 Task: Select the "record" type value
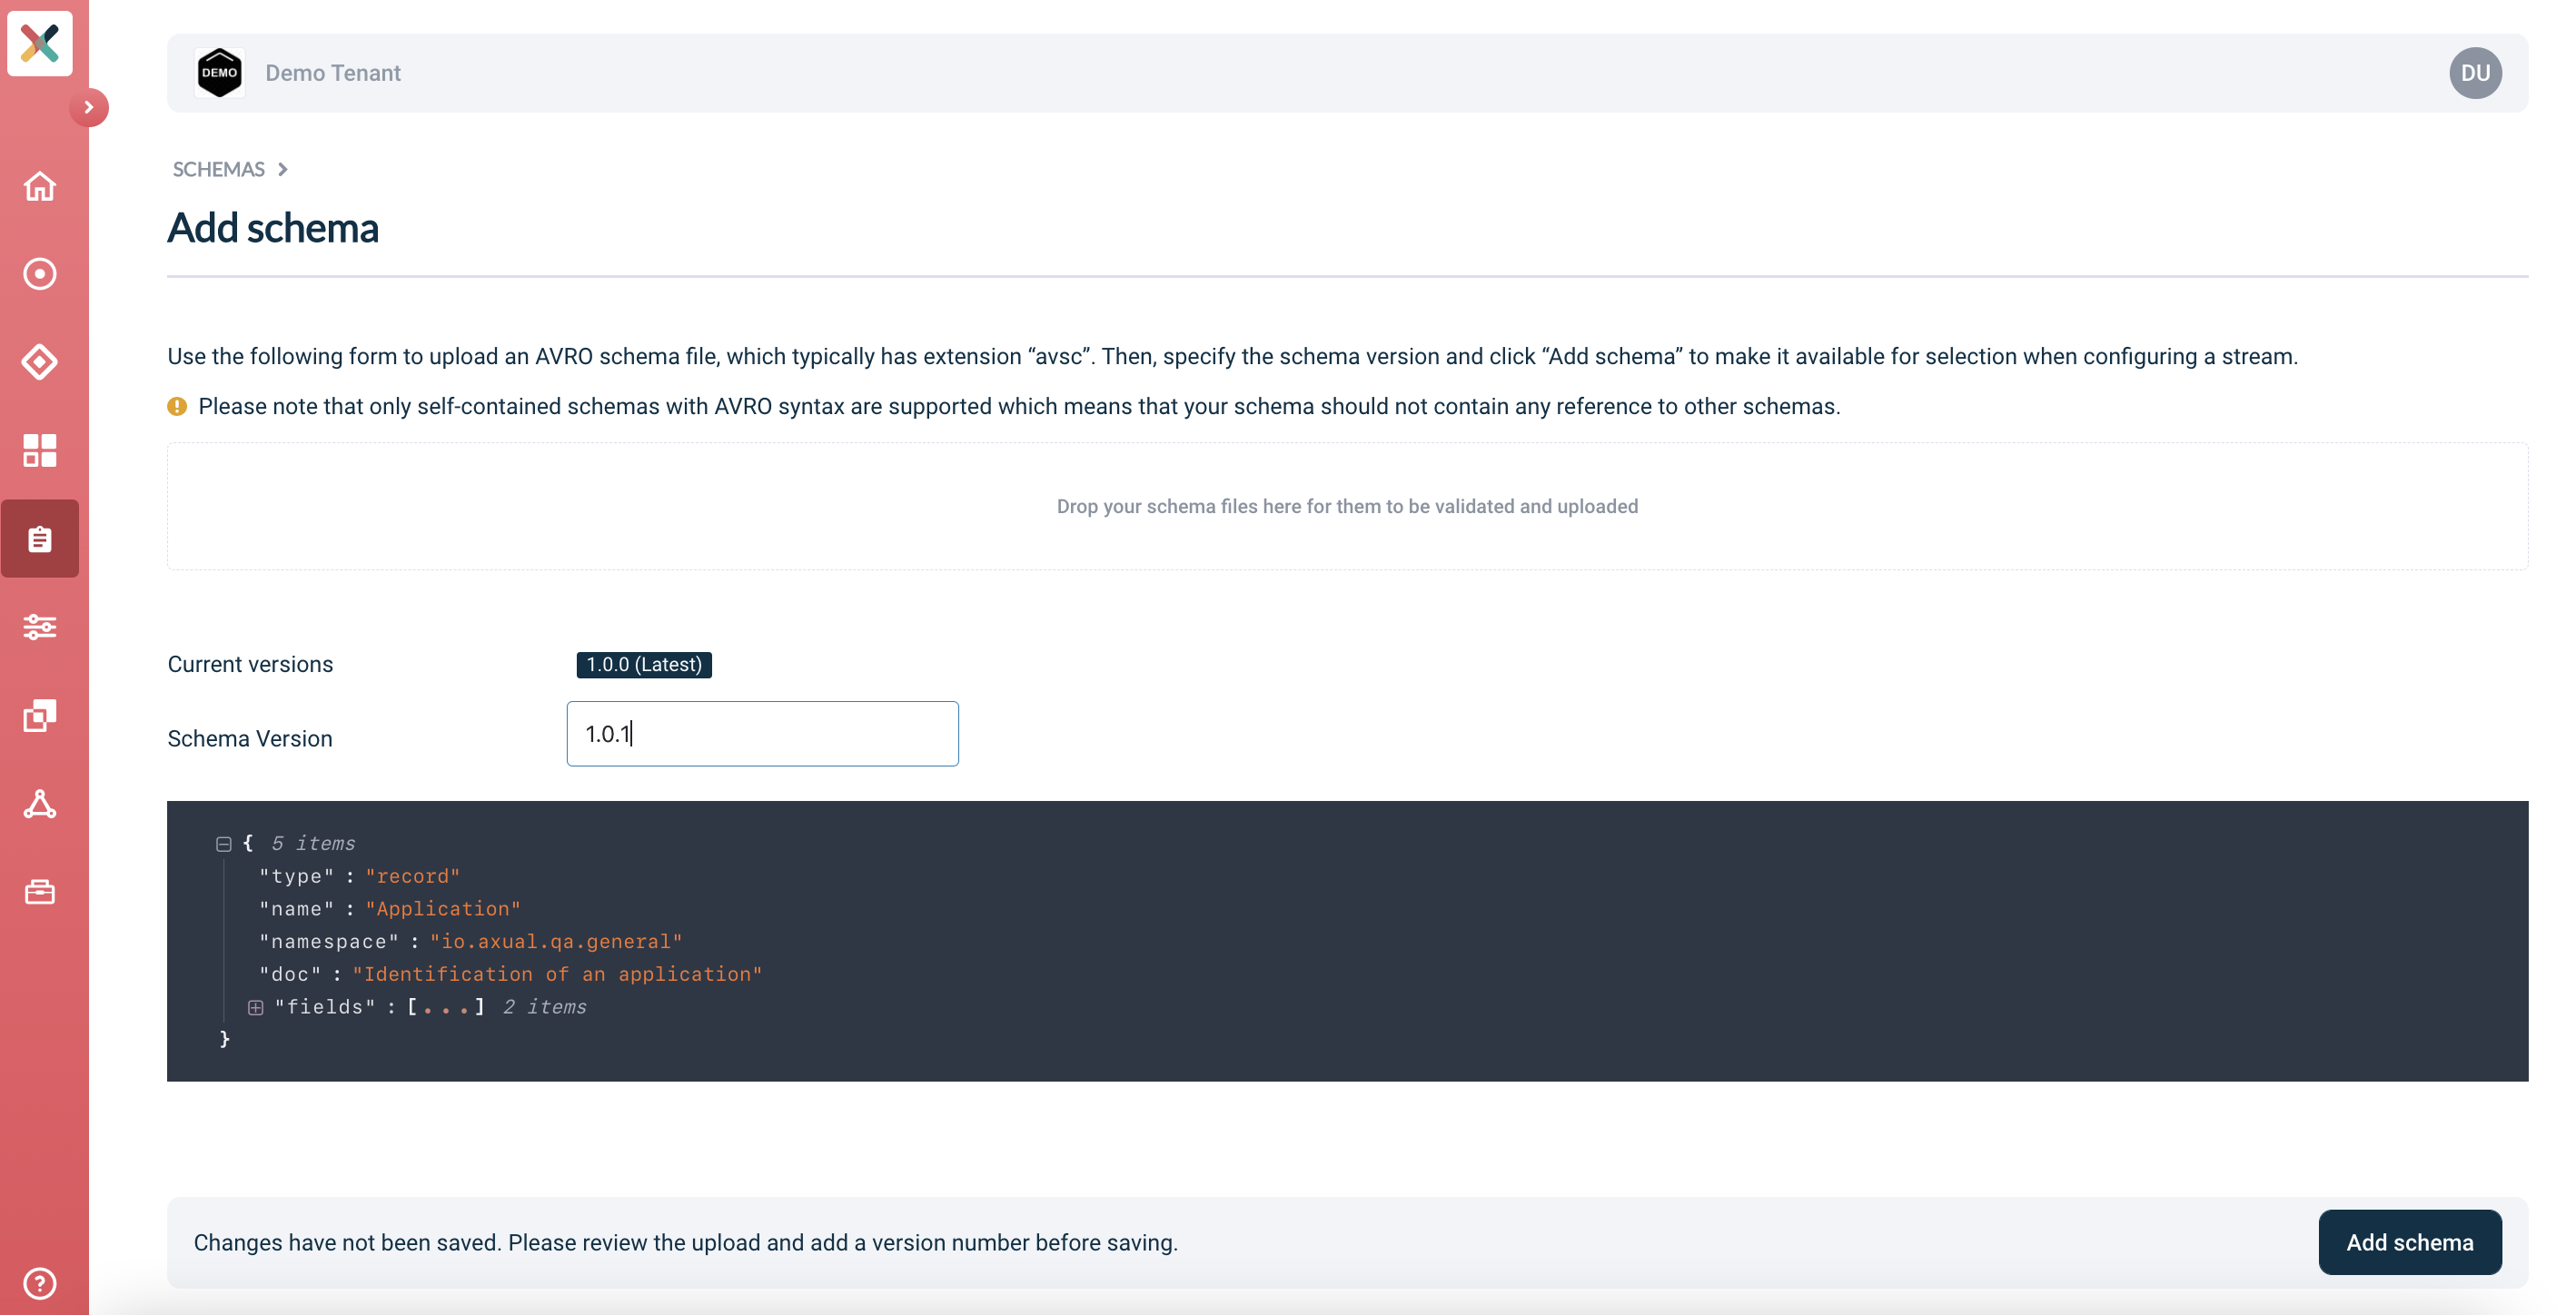[x=413, y=876]
